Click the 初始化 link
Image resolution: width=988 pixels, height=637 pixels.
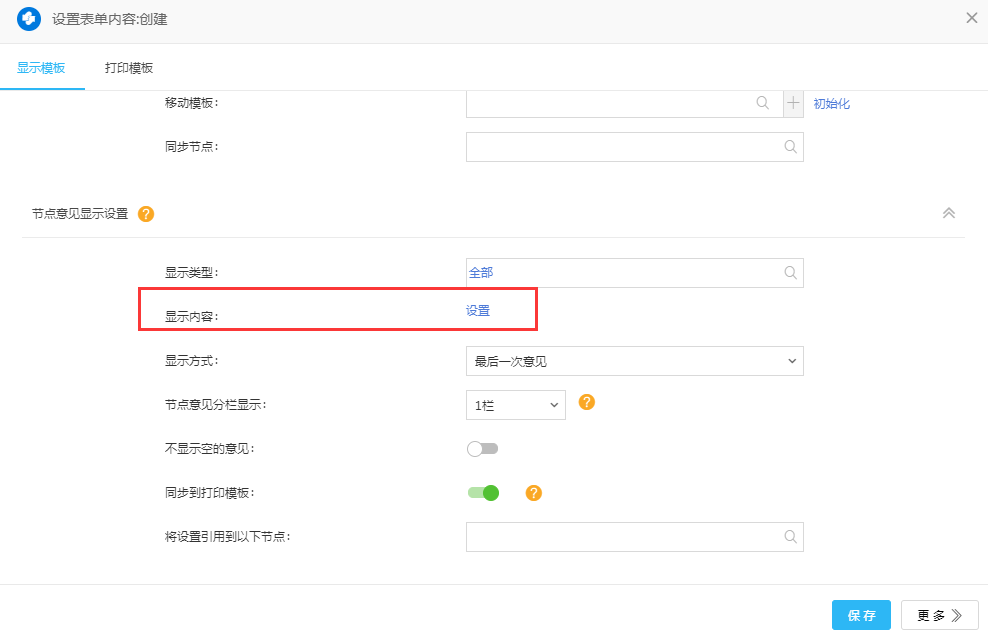831,104
